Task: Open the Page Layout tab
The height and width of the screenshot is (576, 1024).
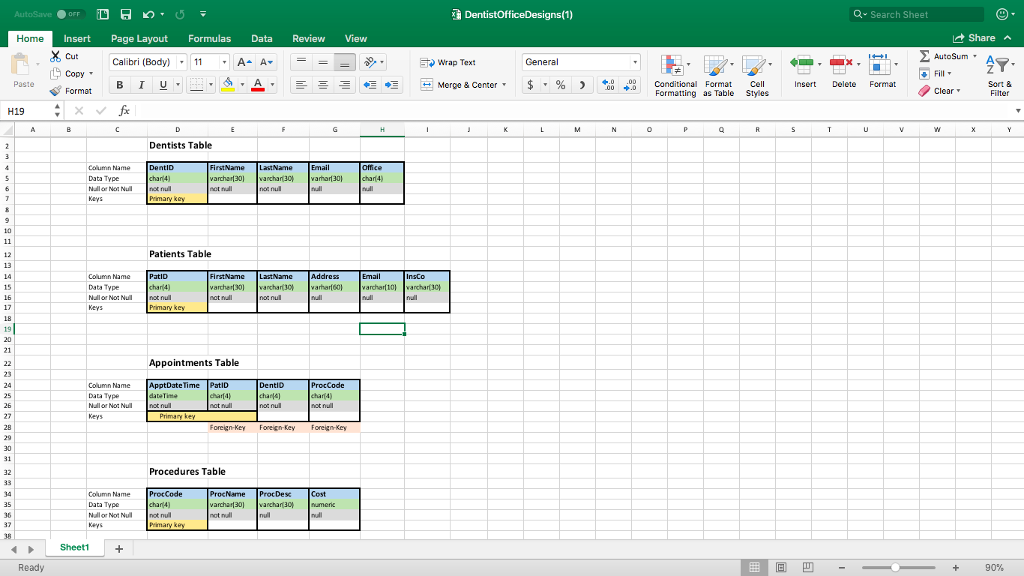Action: click(139, 38)
